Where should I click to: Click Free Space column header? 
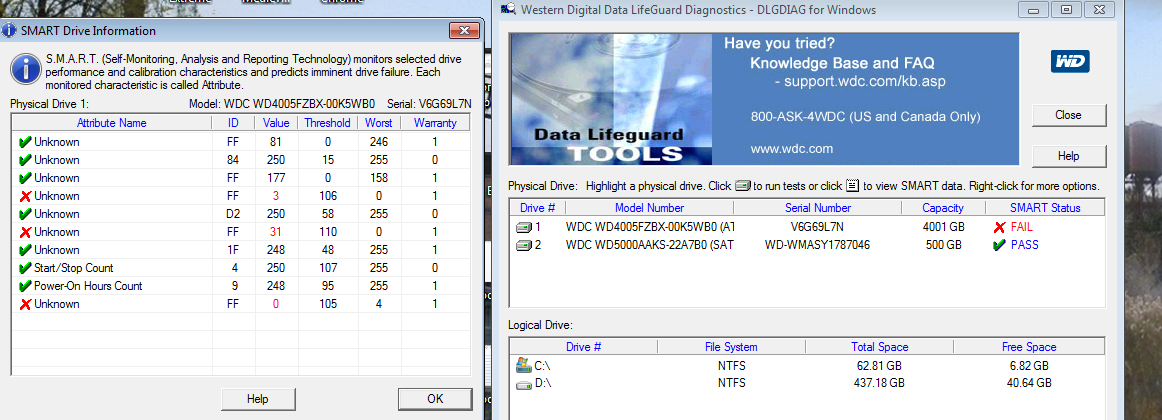1029,347
